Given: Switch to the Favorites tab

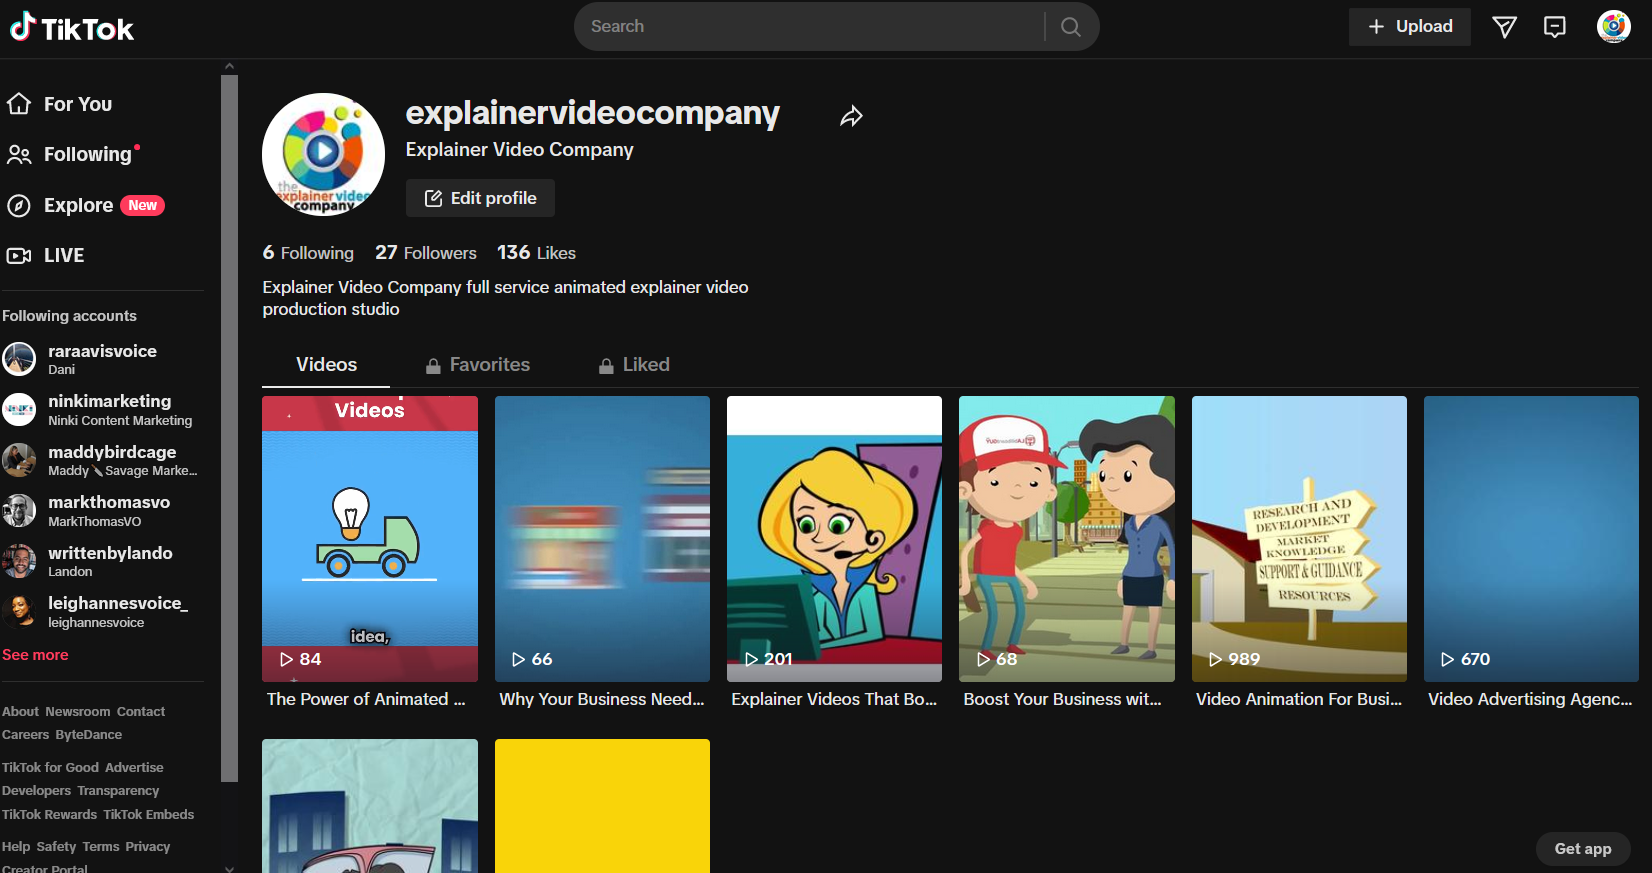Looking at the screenshot, I should click(478, 365).
